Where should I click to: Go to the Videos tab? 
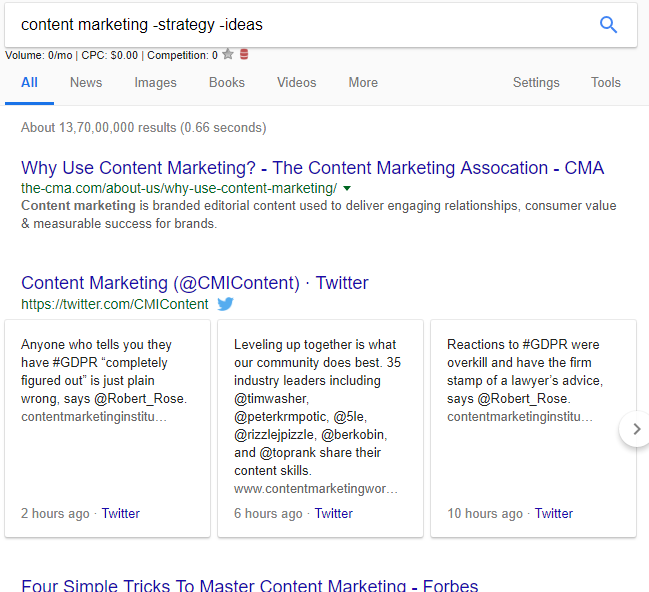(x=296, y=83)
